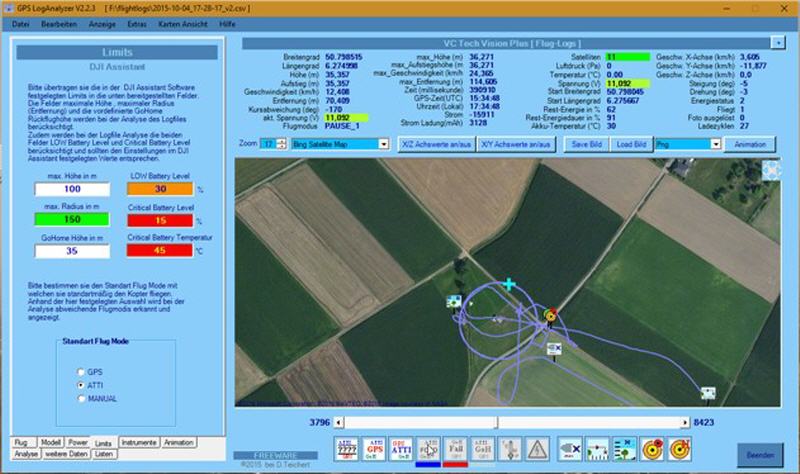Click the quadcopter icon in map top corner
Screen dimensions: 800x474
770,170
